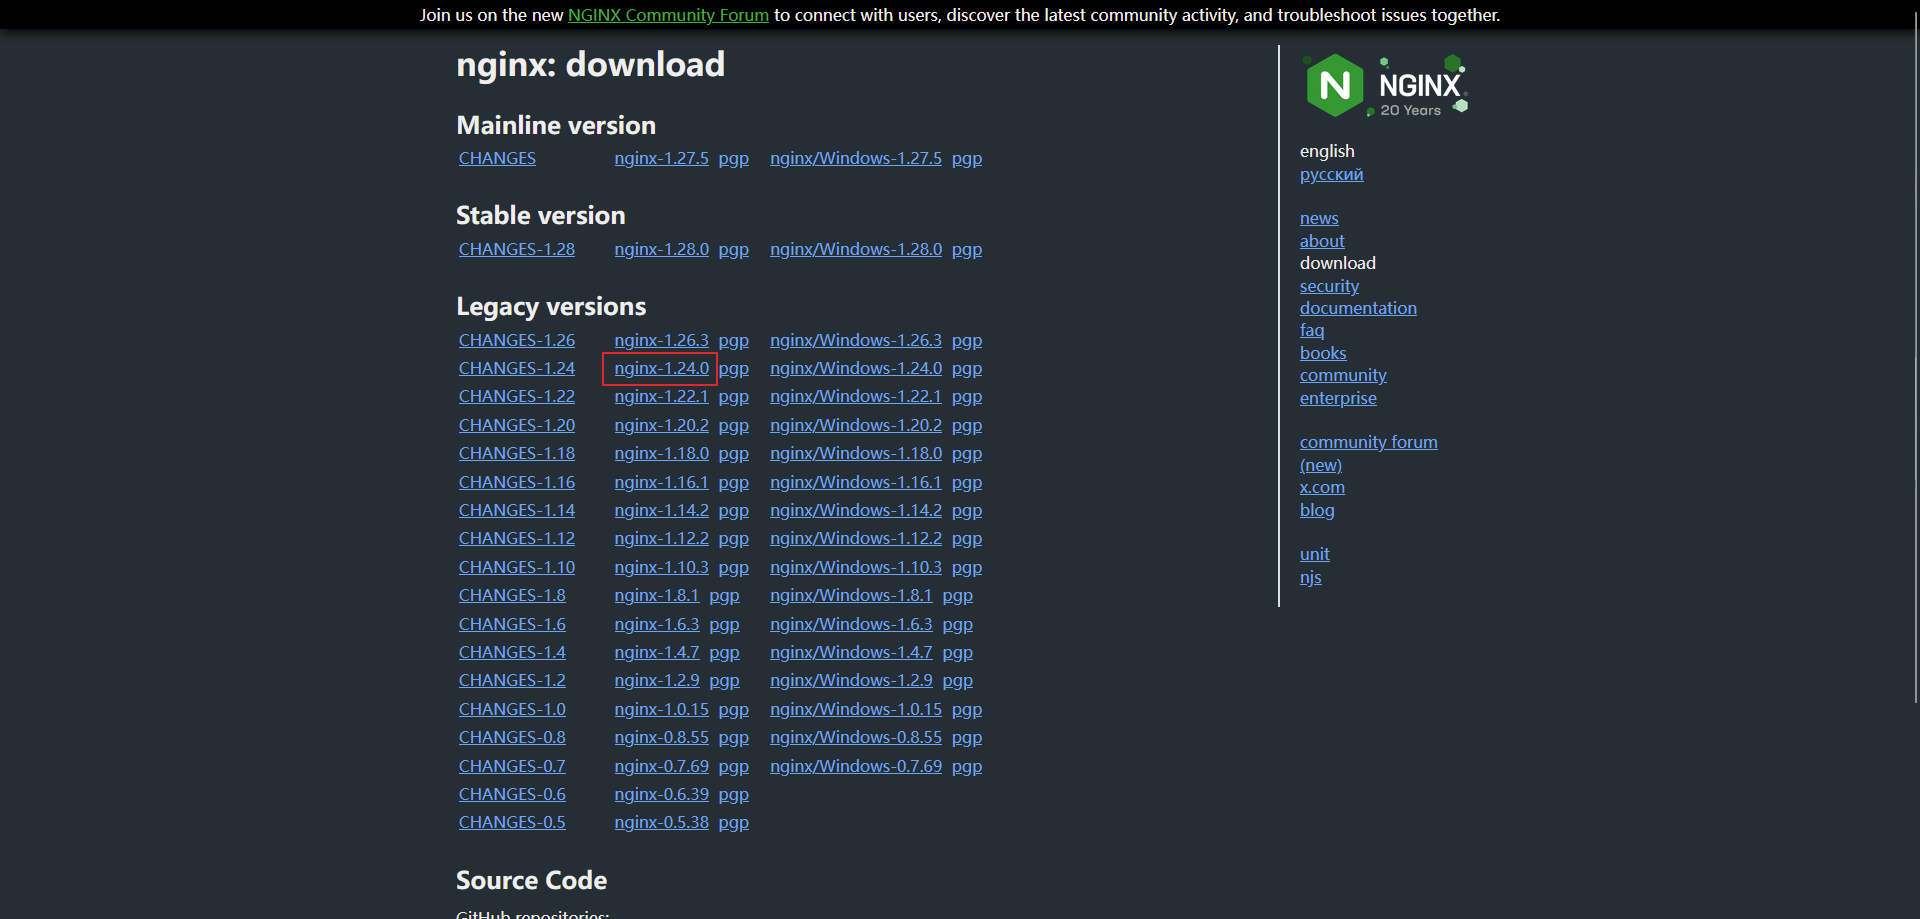Screen dimensions: 1920x919
Task: Open CHANGES-1.24 changelog
Action: 517,368
